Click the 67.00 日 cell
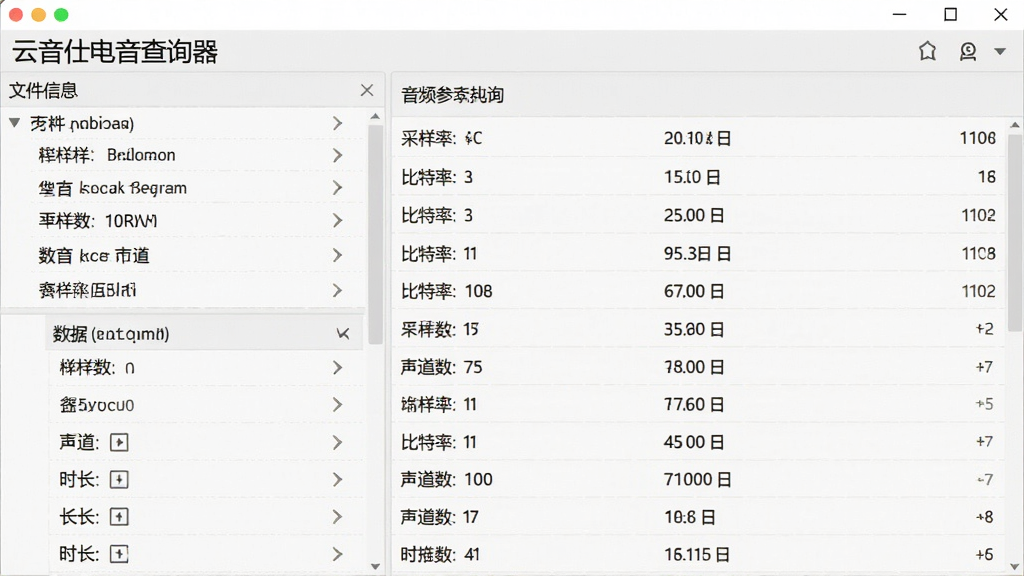Image resolution: width=1024 pixels, height=576 pixels. (x=694, y=291)
